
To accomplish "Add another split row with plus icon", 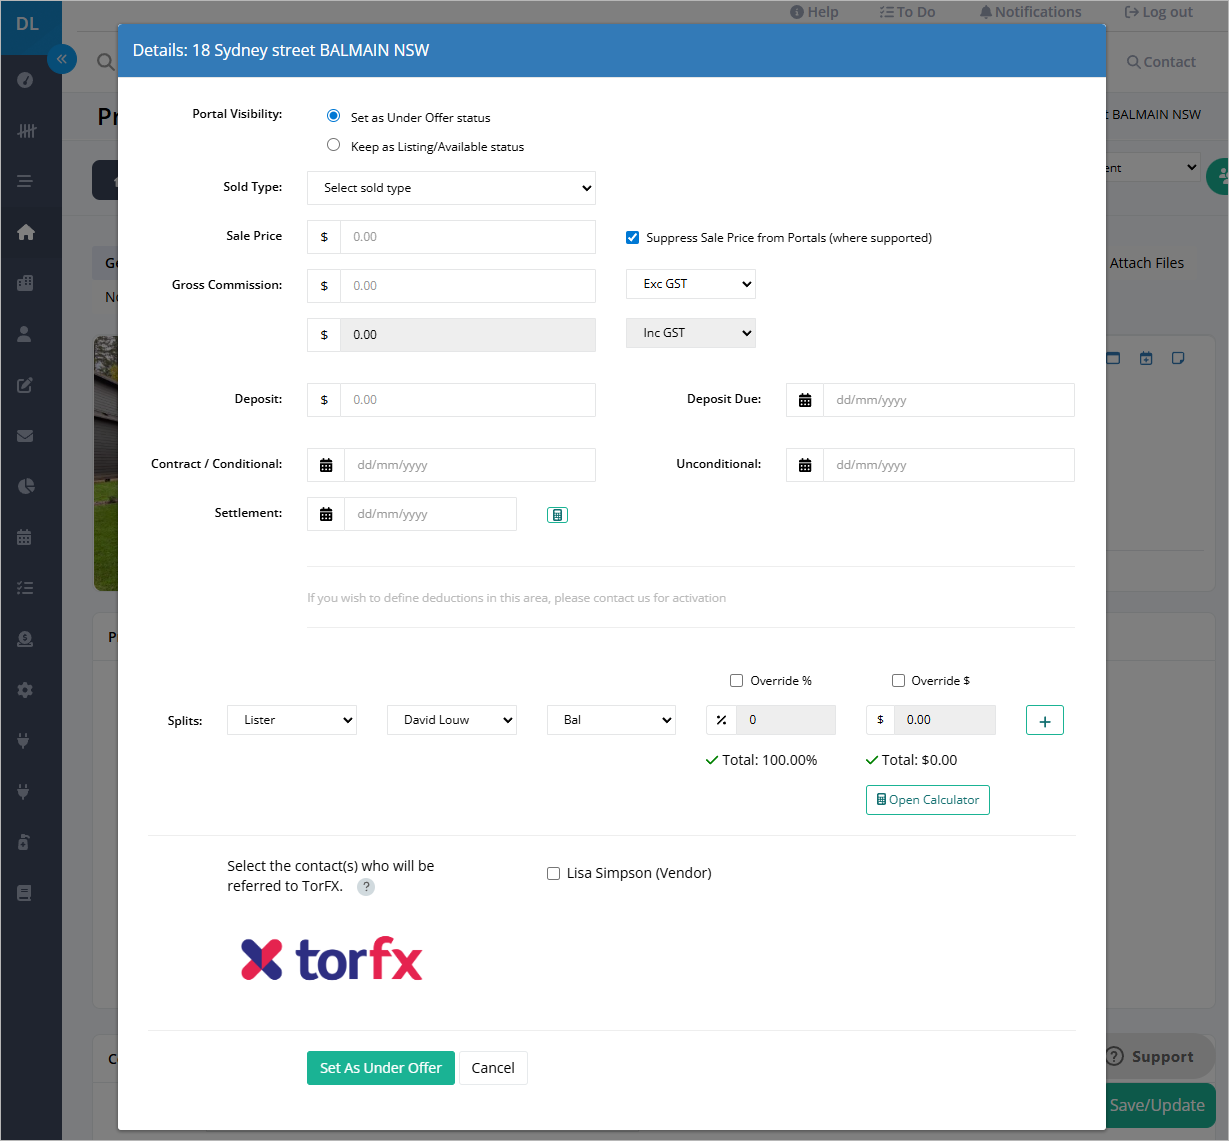I will click(x=1045, y=720).
